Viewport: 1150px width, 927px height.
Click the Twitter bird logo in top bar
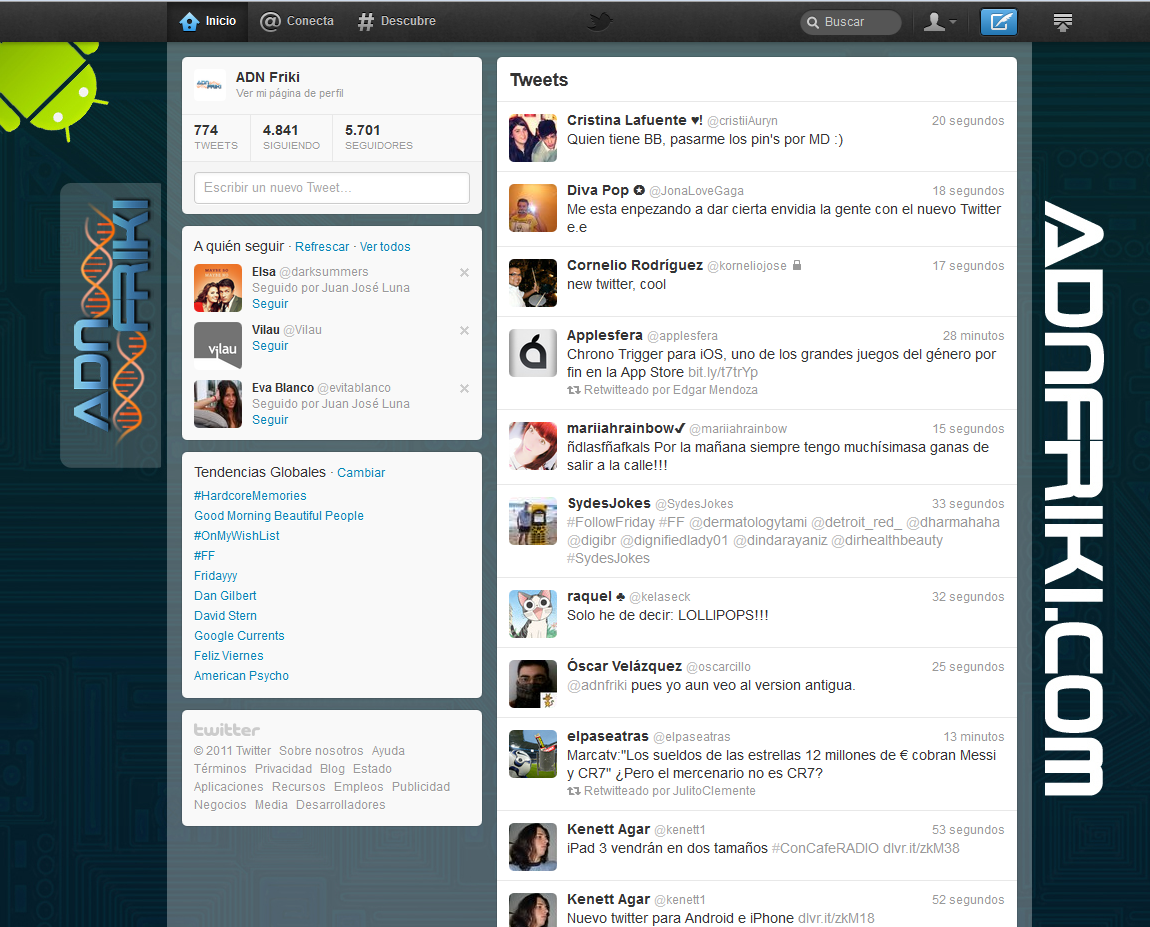point(599,21)
